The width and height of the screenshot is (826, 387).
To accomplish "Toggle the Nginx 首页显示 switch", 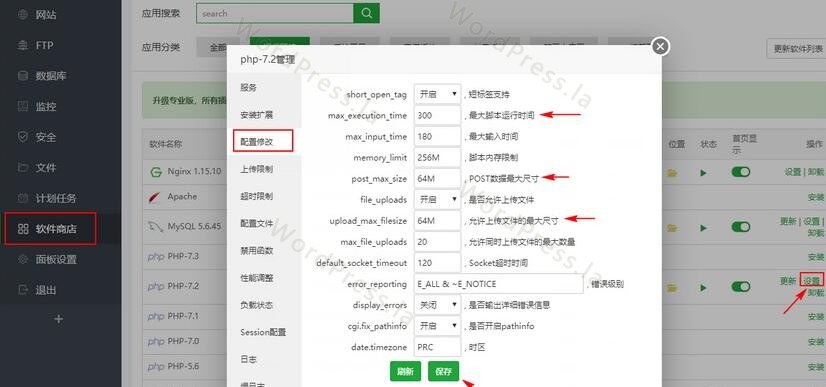I will (741, 172).
